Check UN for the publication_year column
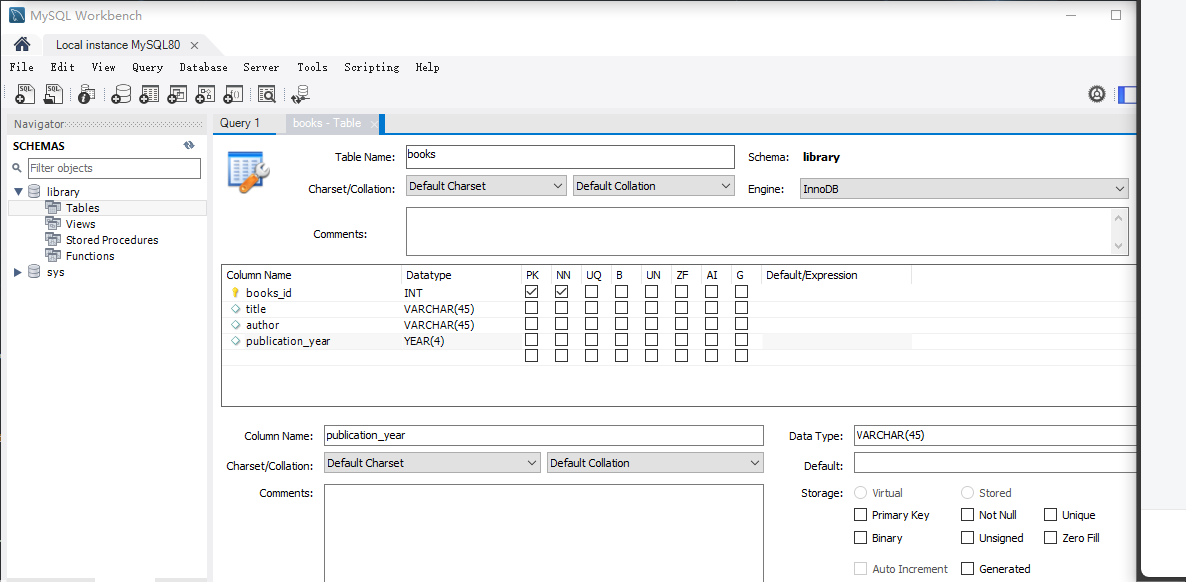 651,340
